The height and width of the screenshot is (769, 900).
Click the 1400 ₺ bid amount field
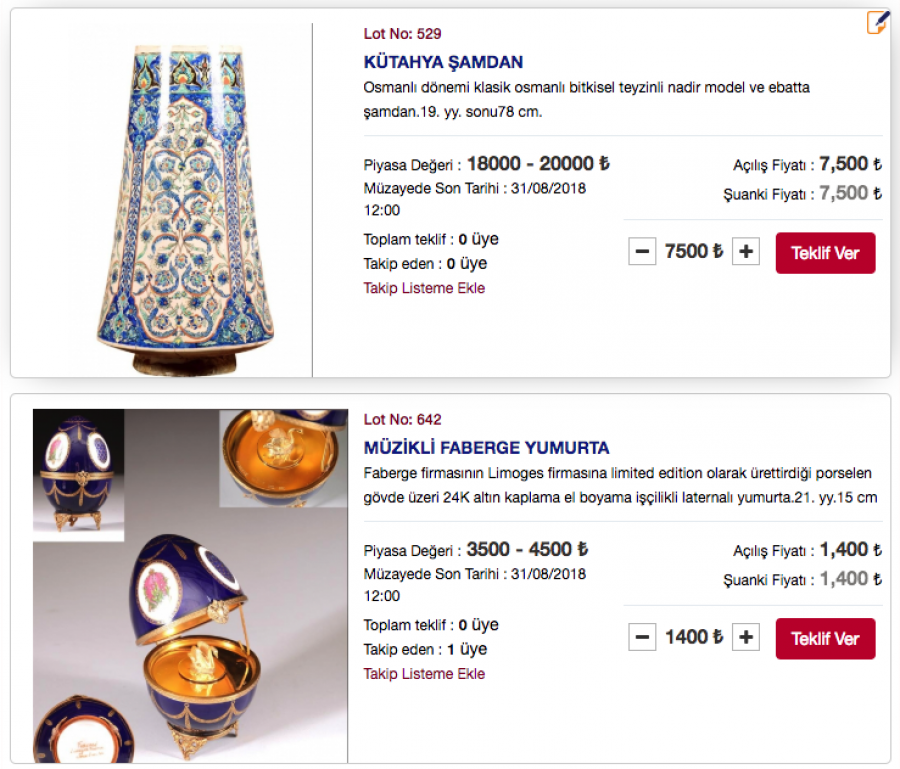pyautogui.click(x=694, y=637)
